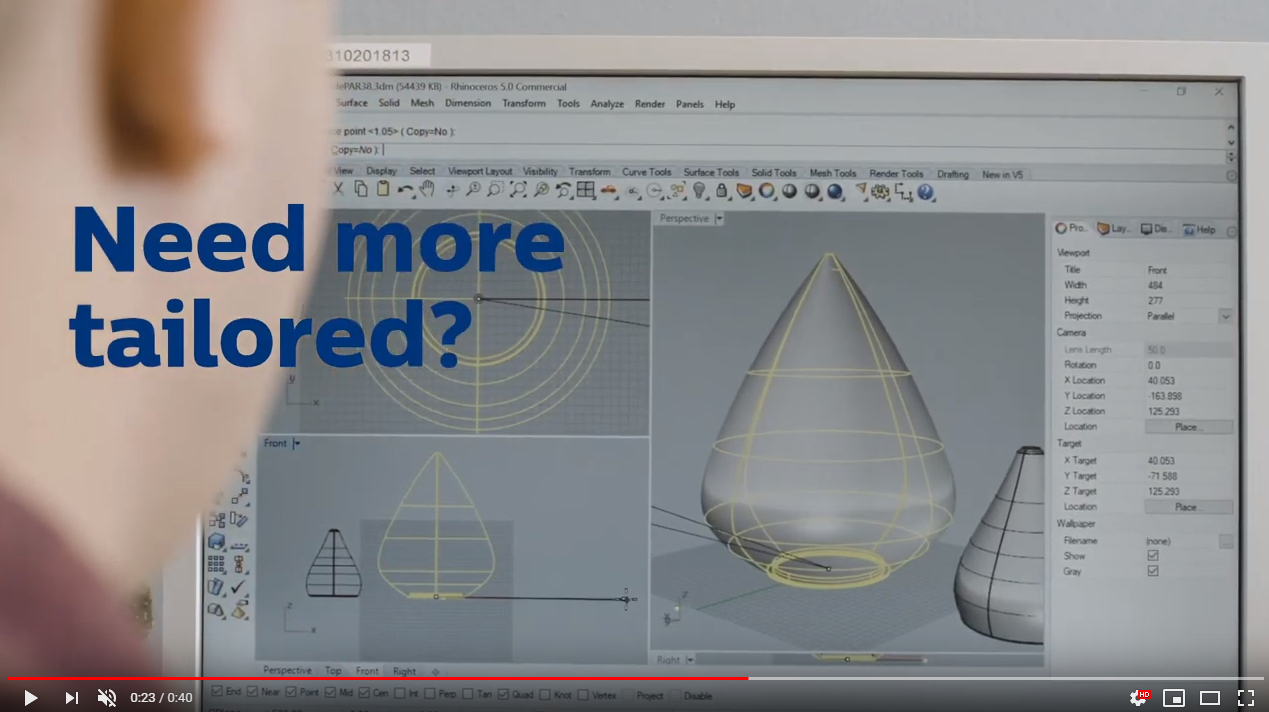Open the Projection Parallel dropdown
Viewport: 1269px width, 712px height.
click(x=1227, y=316)
